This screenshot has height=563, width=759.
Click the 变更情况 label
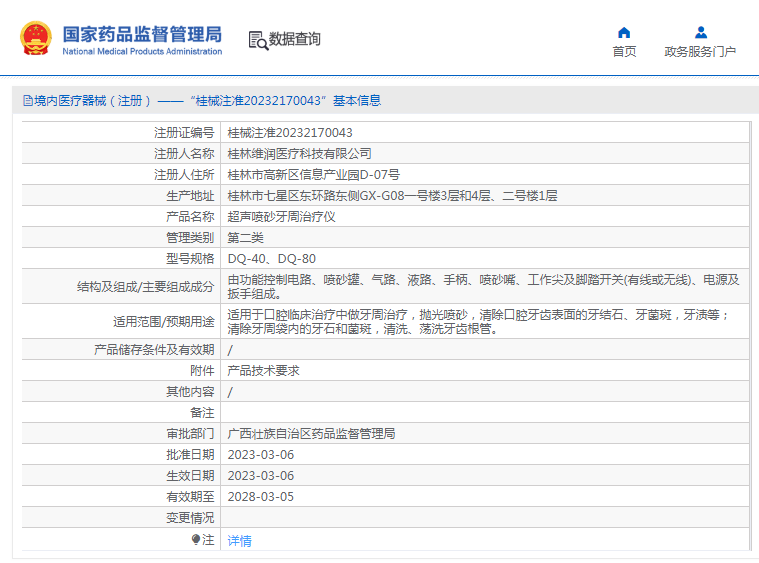point(190,518)
